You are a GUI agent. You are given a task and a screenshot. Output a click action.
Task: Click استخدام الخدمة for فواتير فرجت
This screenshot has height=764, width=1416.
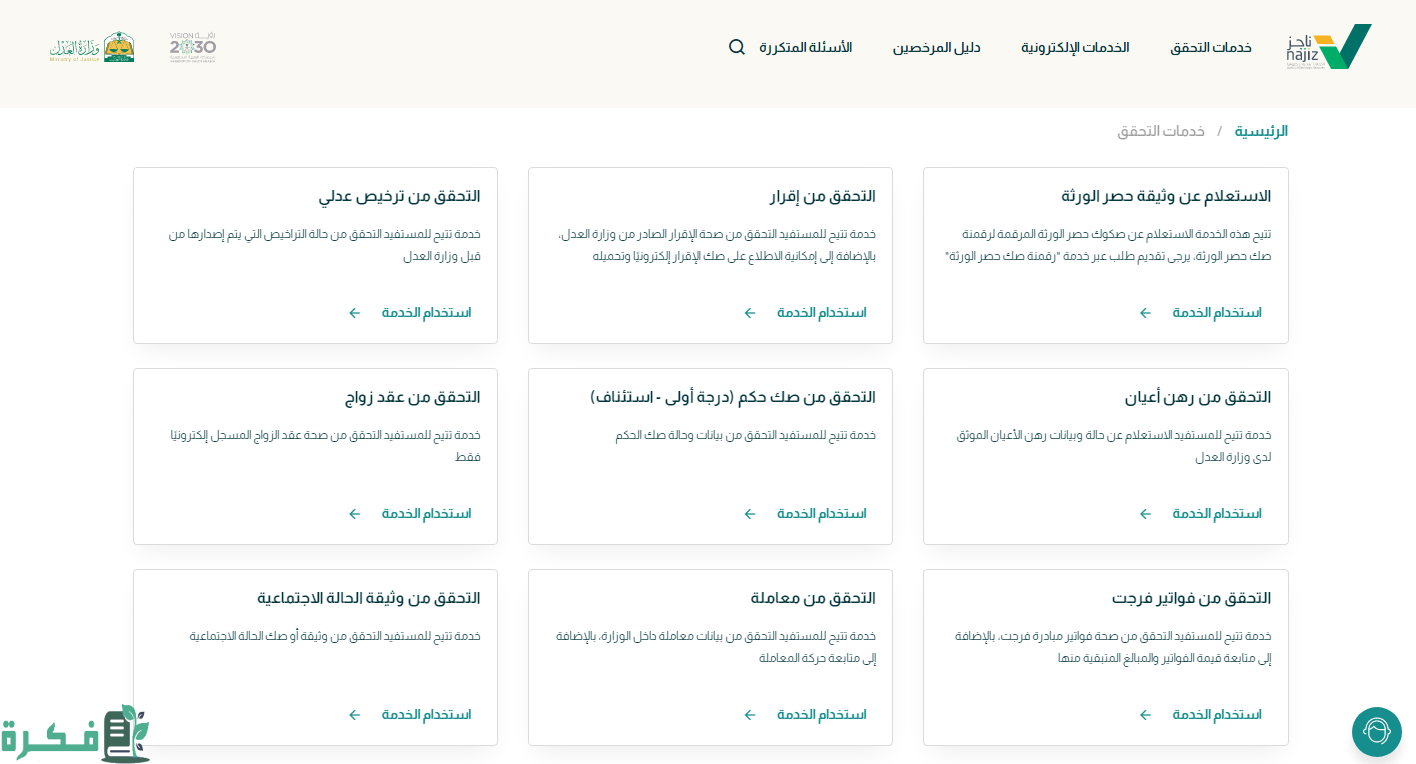click(x=1216, y=715)
